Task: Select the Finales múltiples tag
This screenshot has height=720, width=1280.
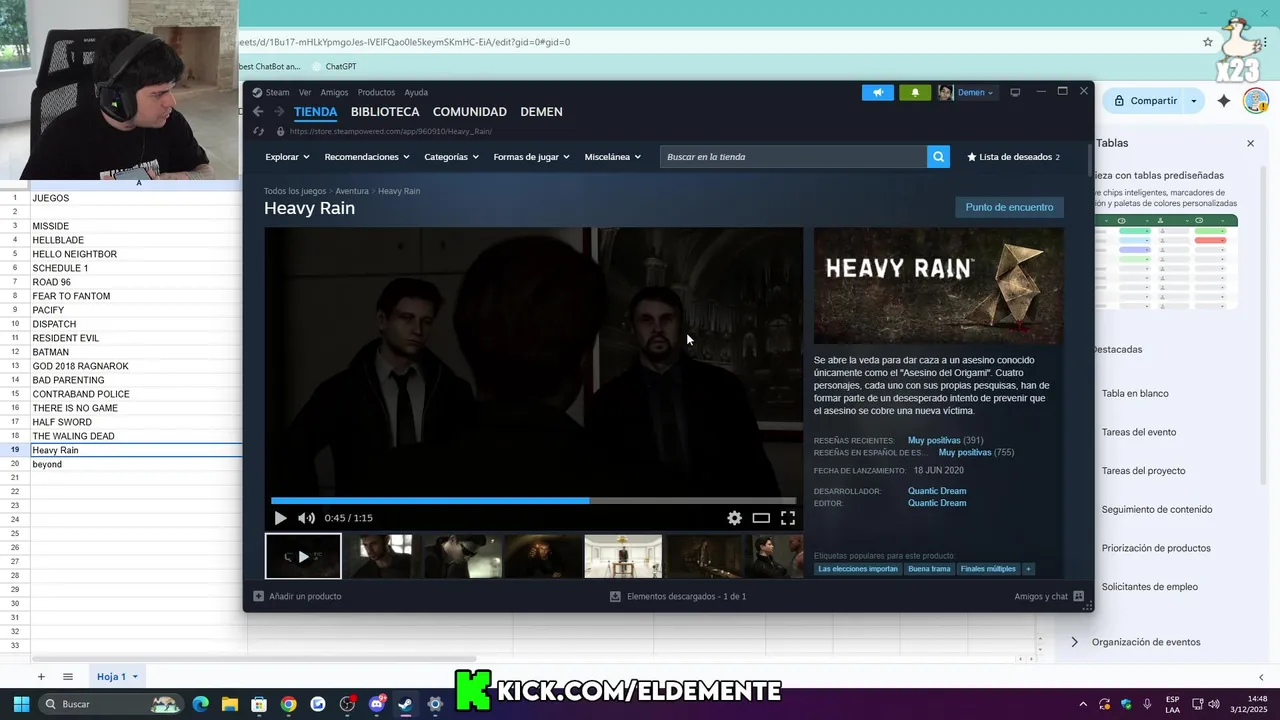Action: coord(987,569)
